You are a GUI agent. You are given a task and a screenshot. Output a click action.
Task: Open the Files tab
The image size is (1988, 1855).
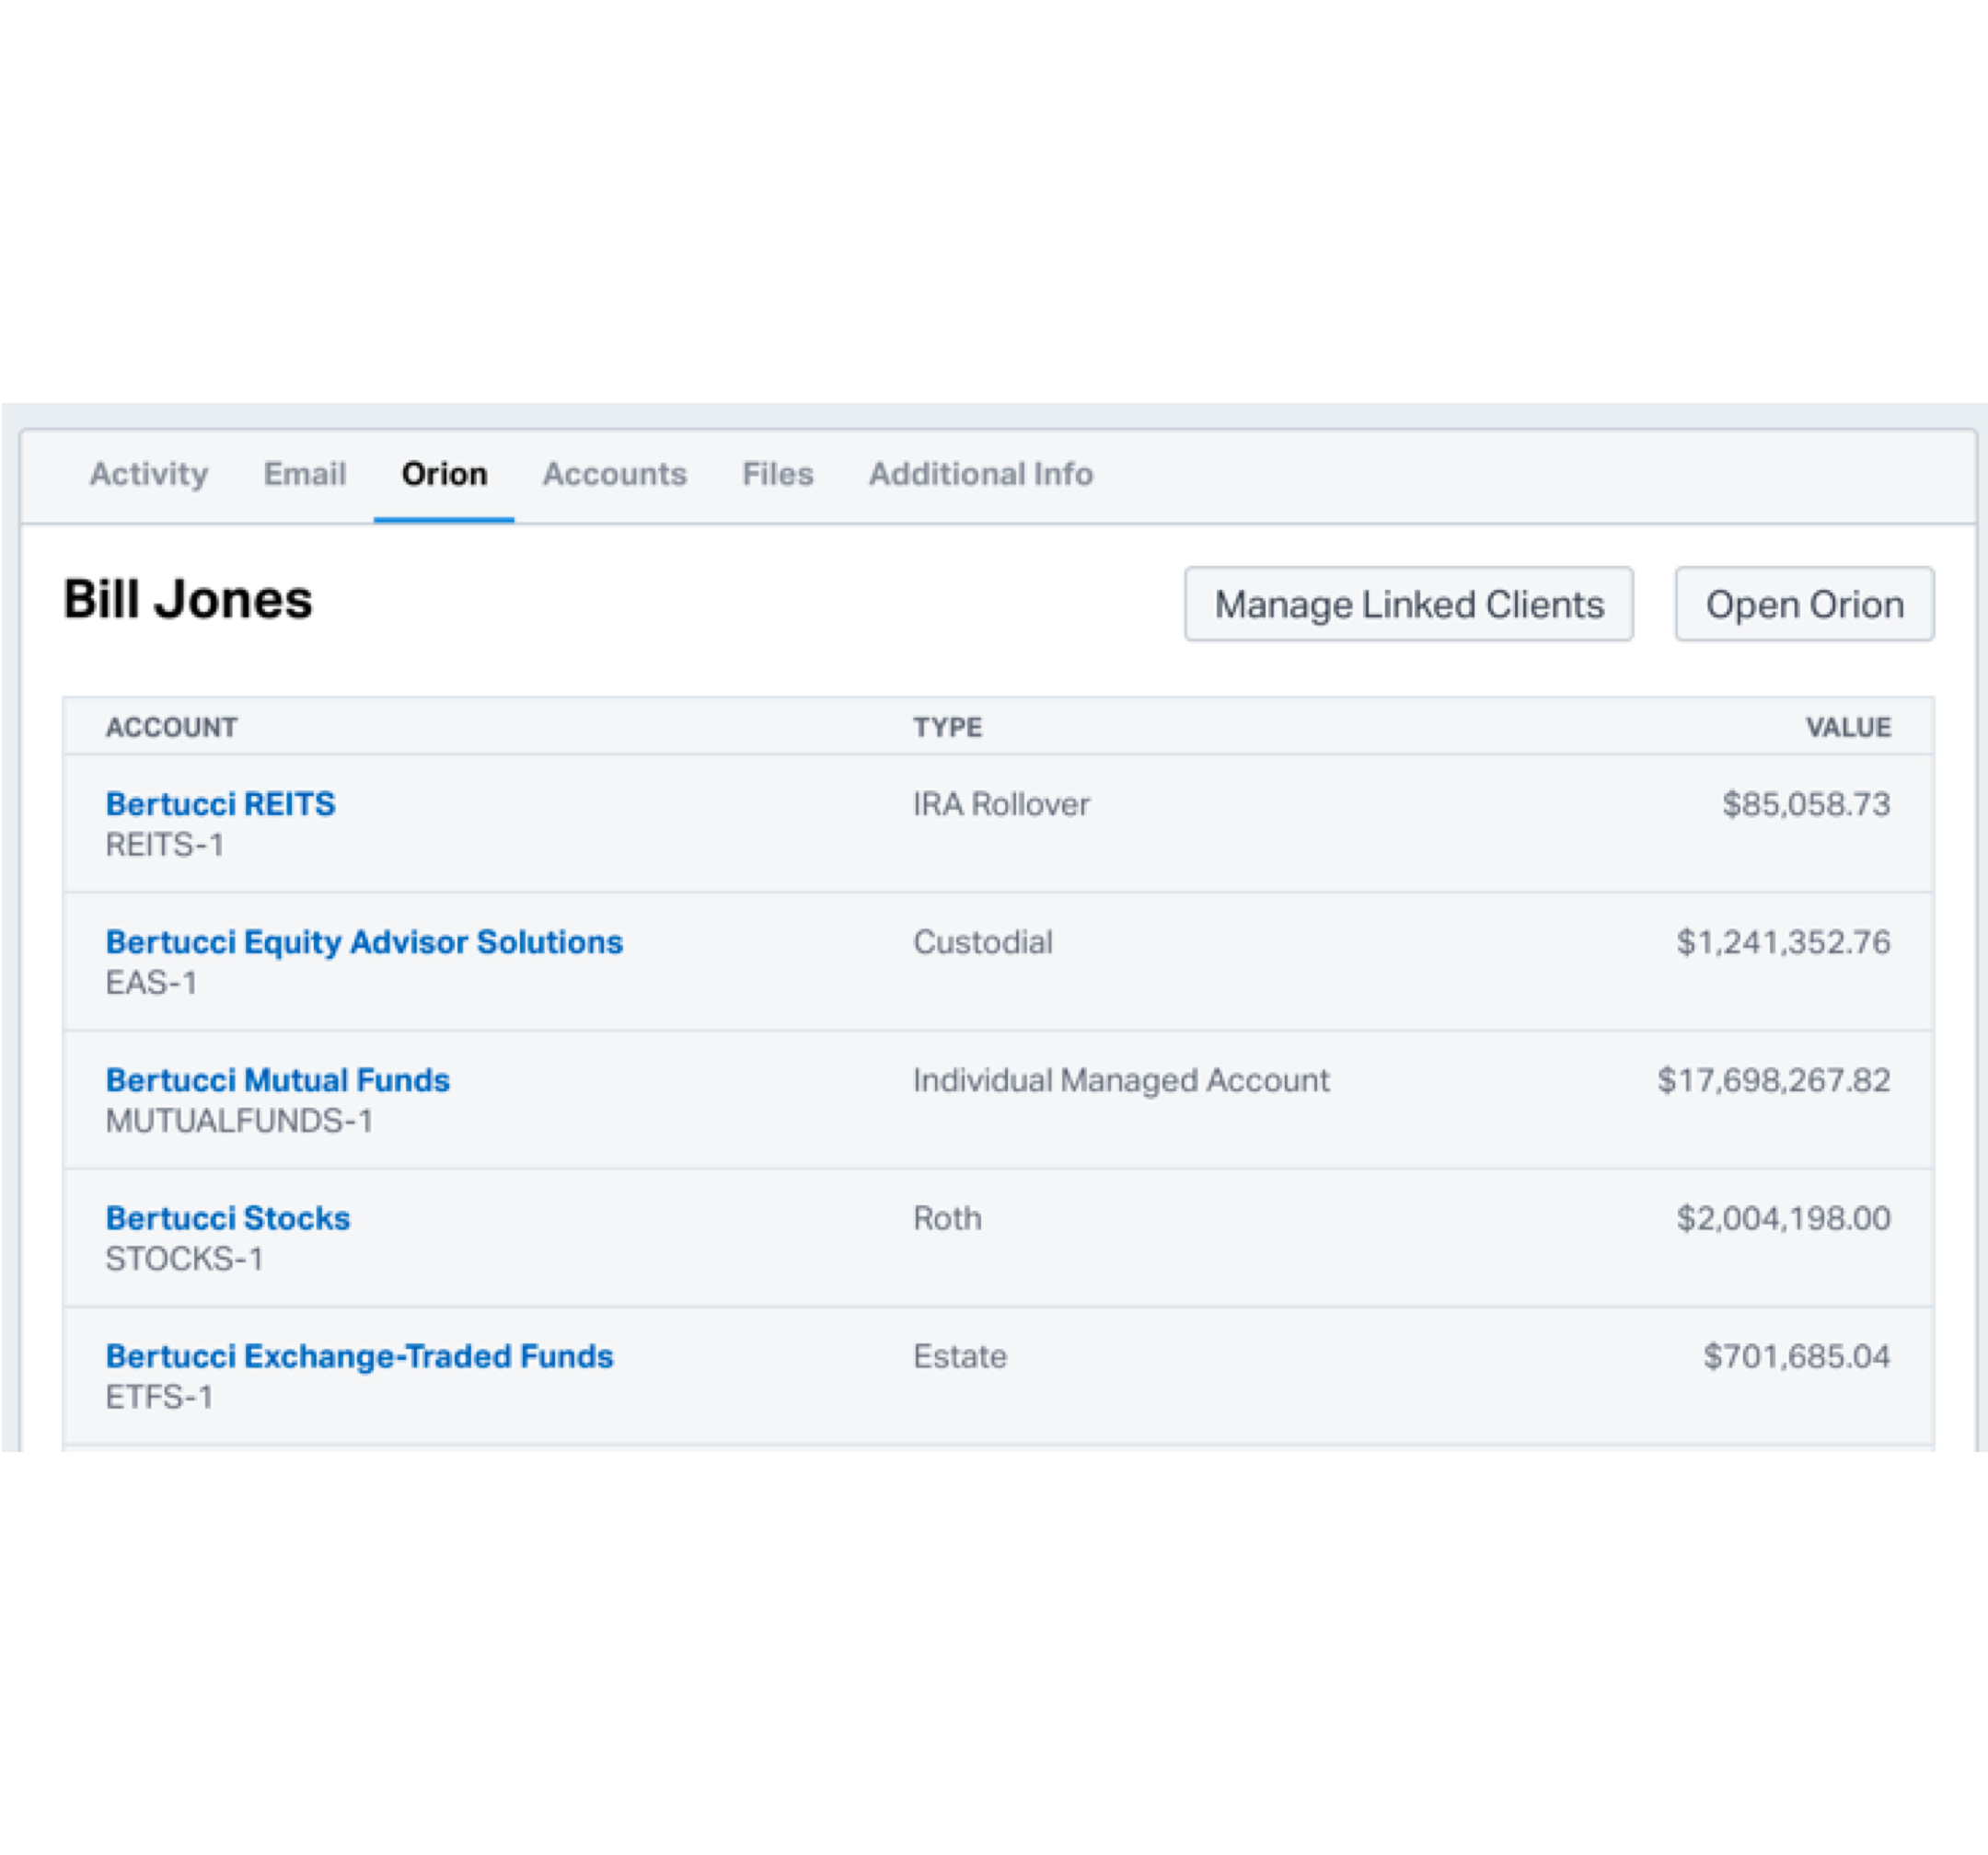click(777, 473)
